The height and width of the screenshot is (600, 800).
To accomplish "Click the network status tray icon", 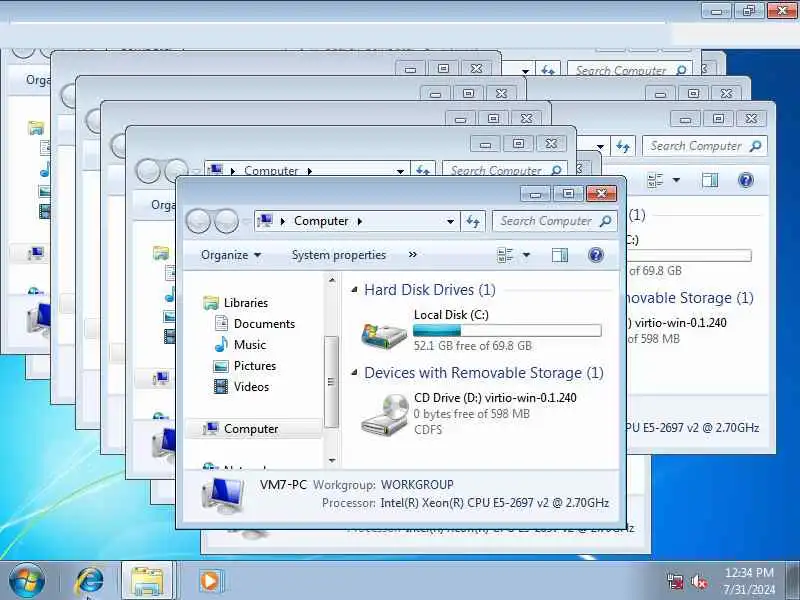I will (x=676, y=582).
